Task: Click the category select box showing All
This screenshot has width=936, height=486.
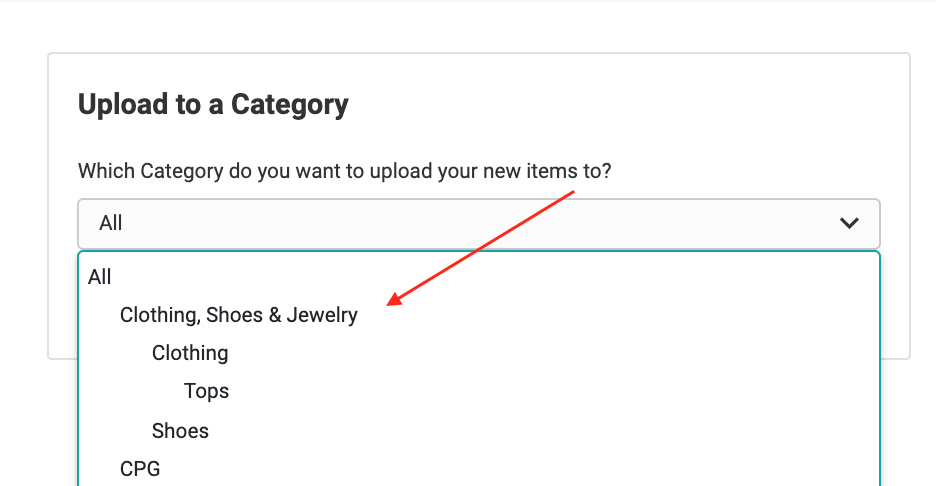Action: click(478, 223)
